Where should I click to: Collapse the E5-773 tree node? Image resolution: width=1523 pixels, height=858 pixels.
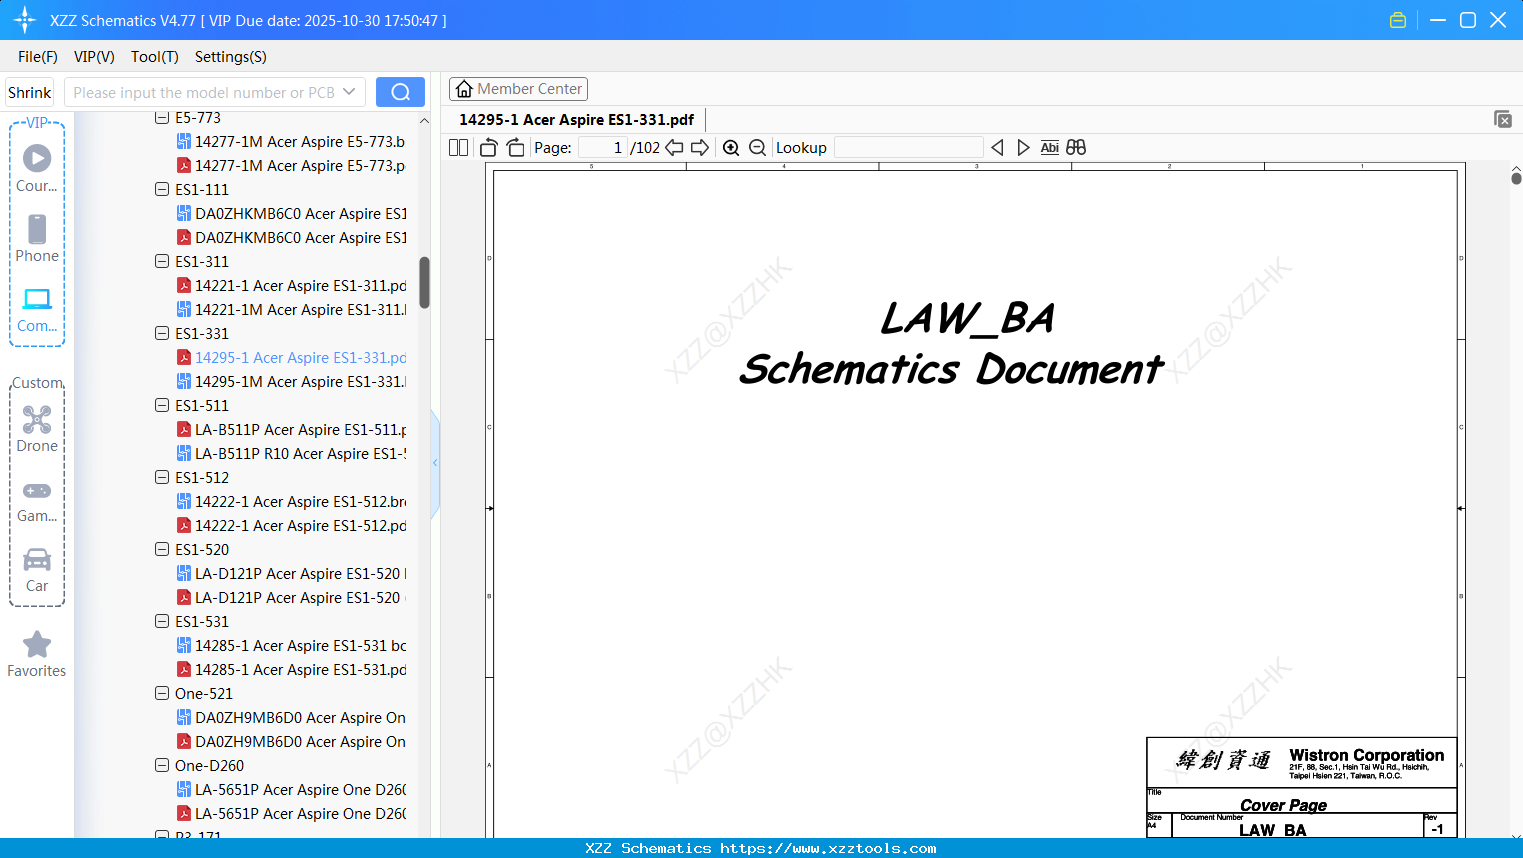coord(162,118)
